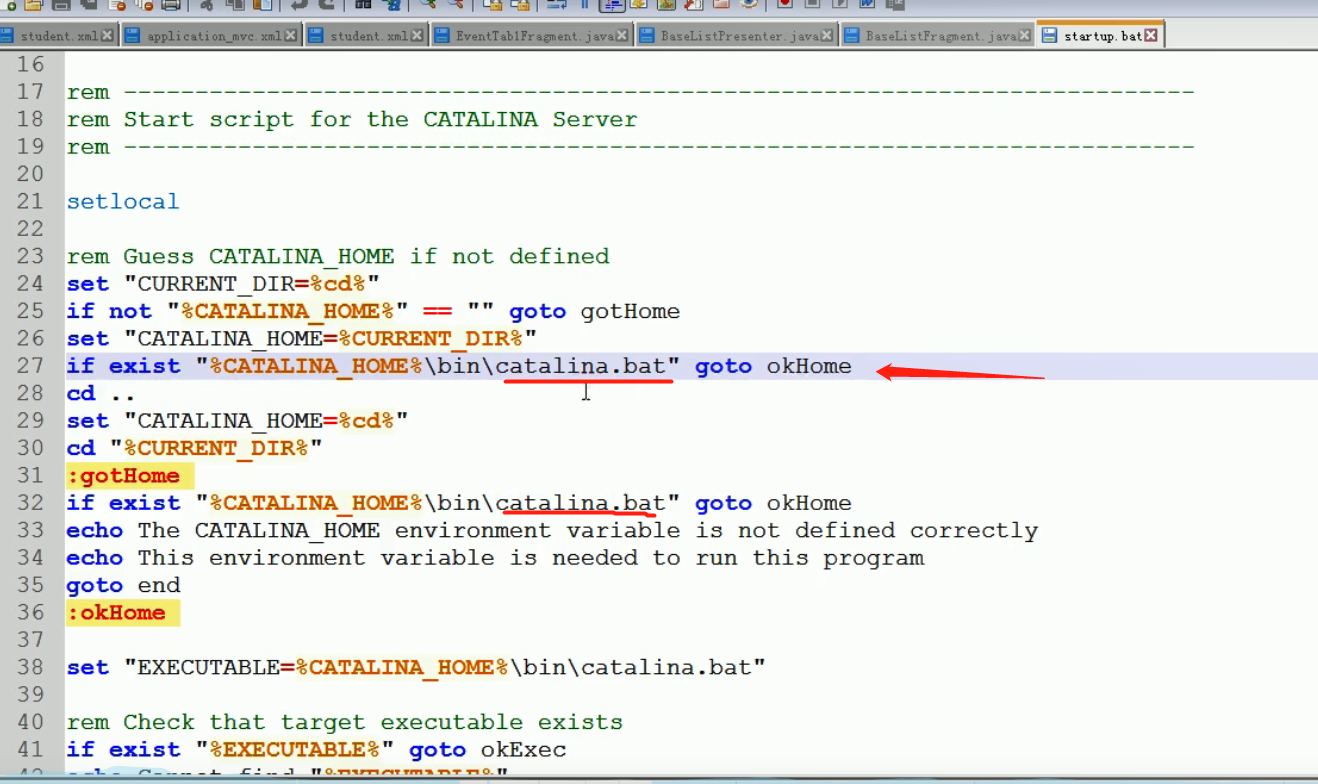Click the Stop recording macro icon
The width and height of the screenshot is (1318, 784).
812,4
